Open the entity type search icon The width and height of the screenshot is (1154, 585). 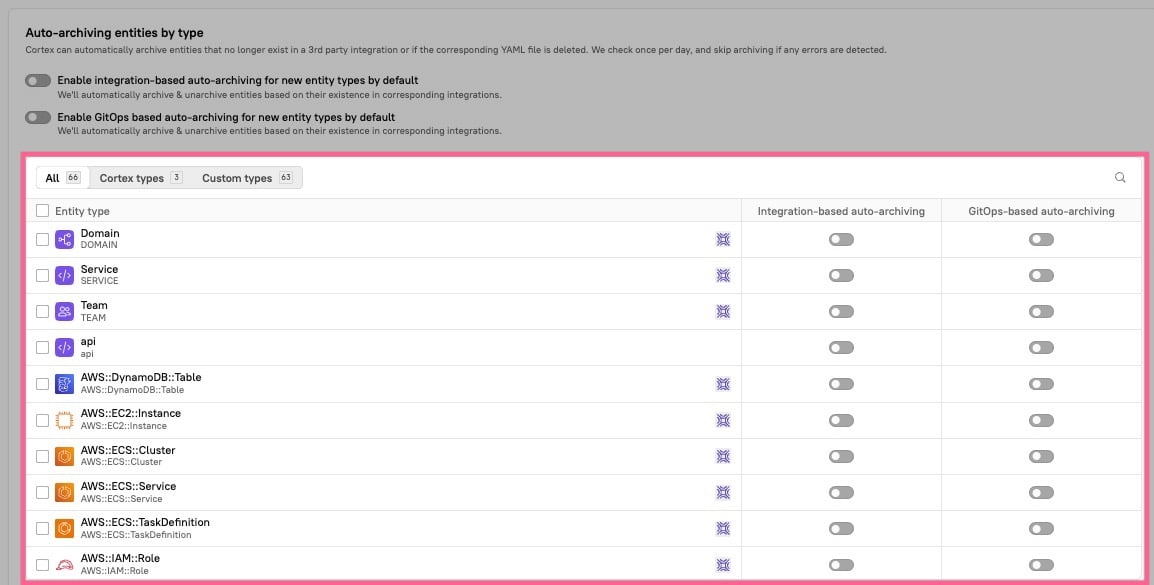click(1119, 177)
